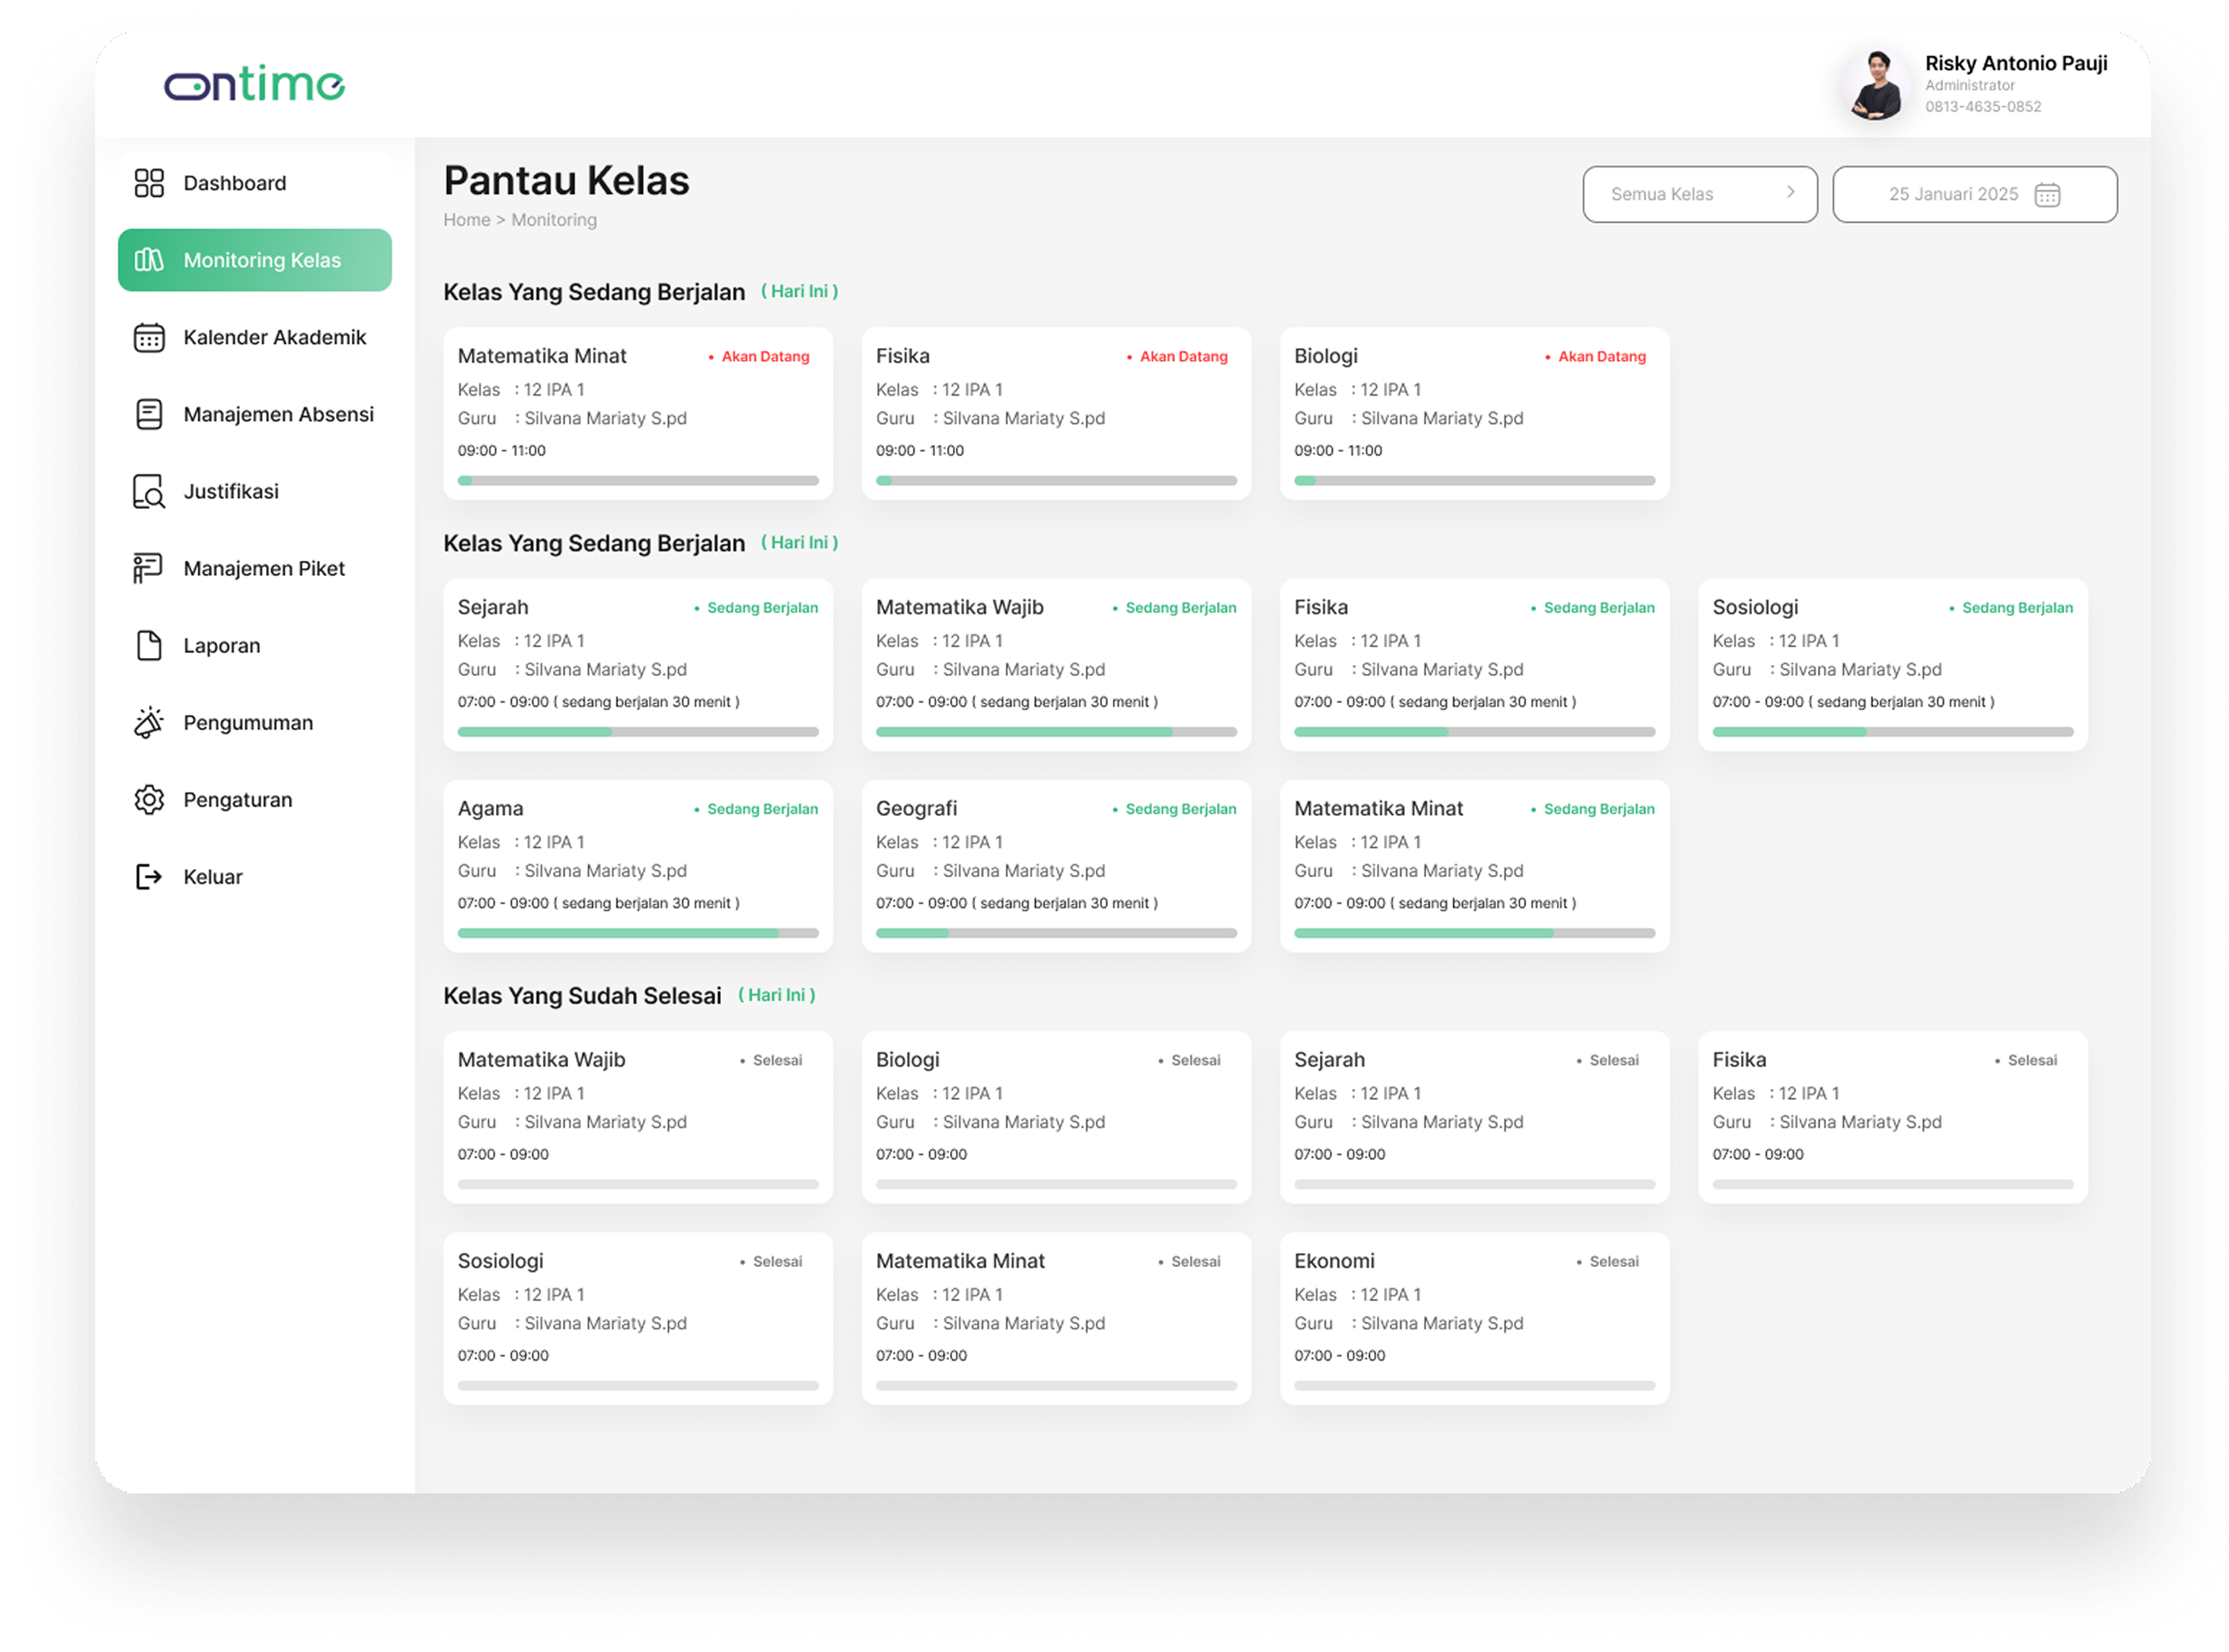Select the Agama class card title
2229x1652 pixels.
pyautogui.click(x=490, y=809)
